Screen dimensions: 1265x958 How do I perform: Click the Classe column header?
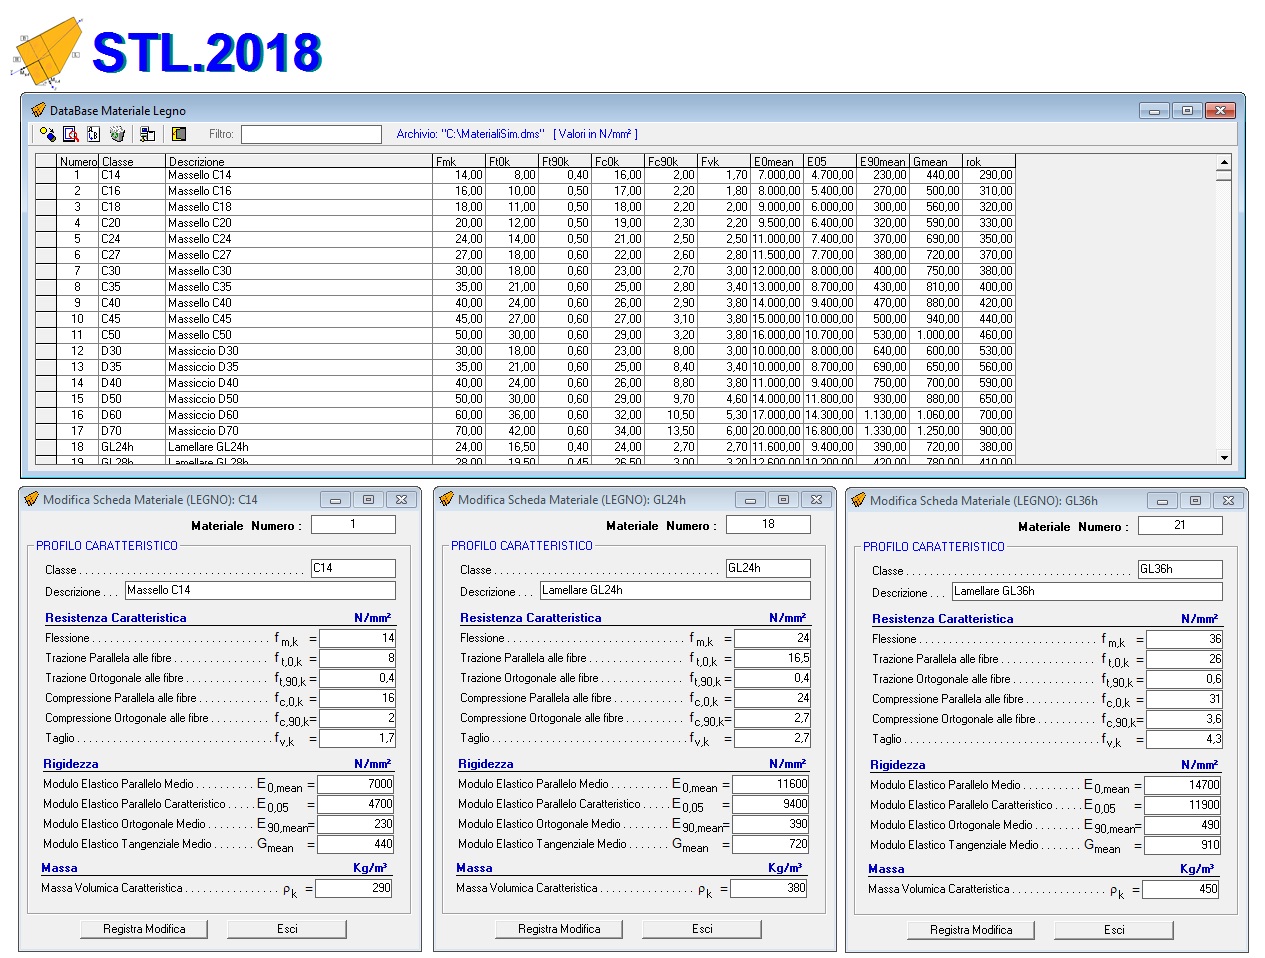132,161
